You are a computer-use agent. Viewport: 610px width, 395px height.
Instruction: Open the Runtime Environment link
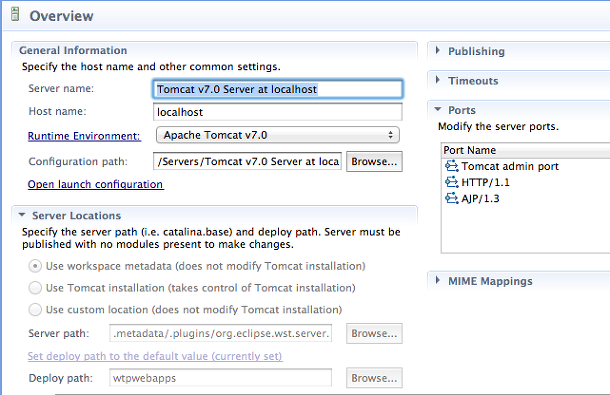click(84, 136)
